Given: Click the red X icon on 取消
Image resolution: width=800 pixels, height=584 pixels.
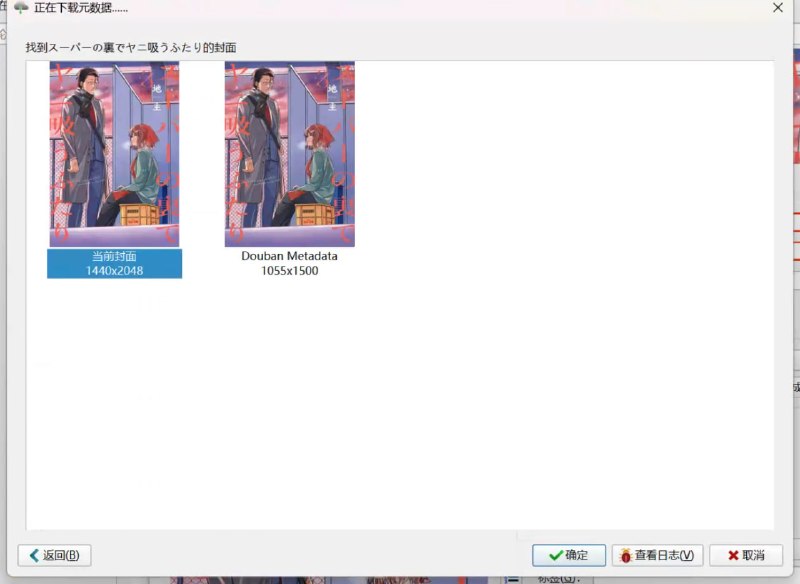Looking at the screenshot, I should 733,555.
